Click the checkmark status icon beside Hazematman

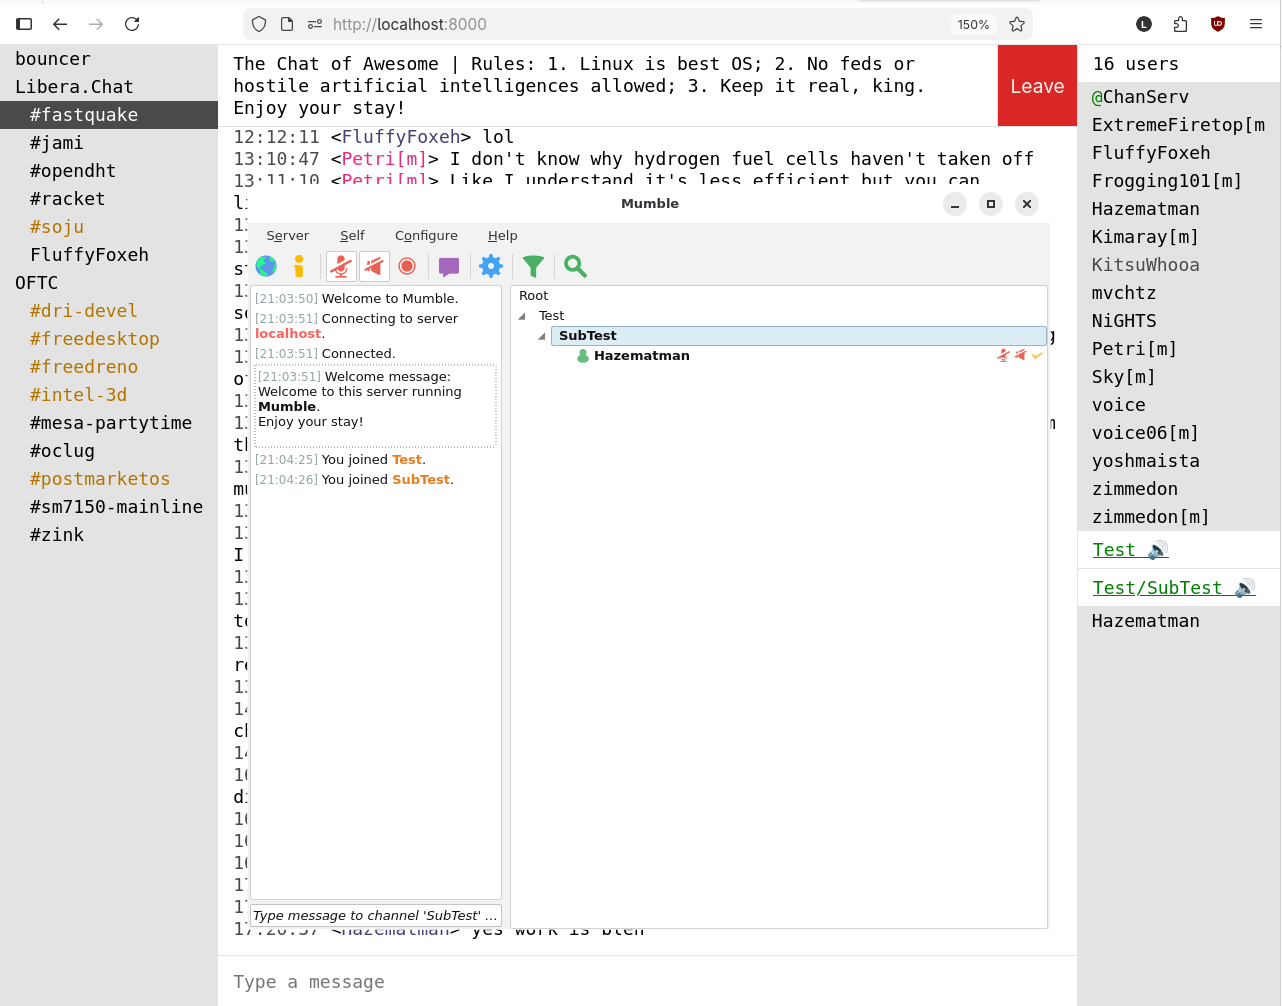point(1037,355)
